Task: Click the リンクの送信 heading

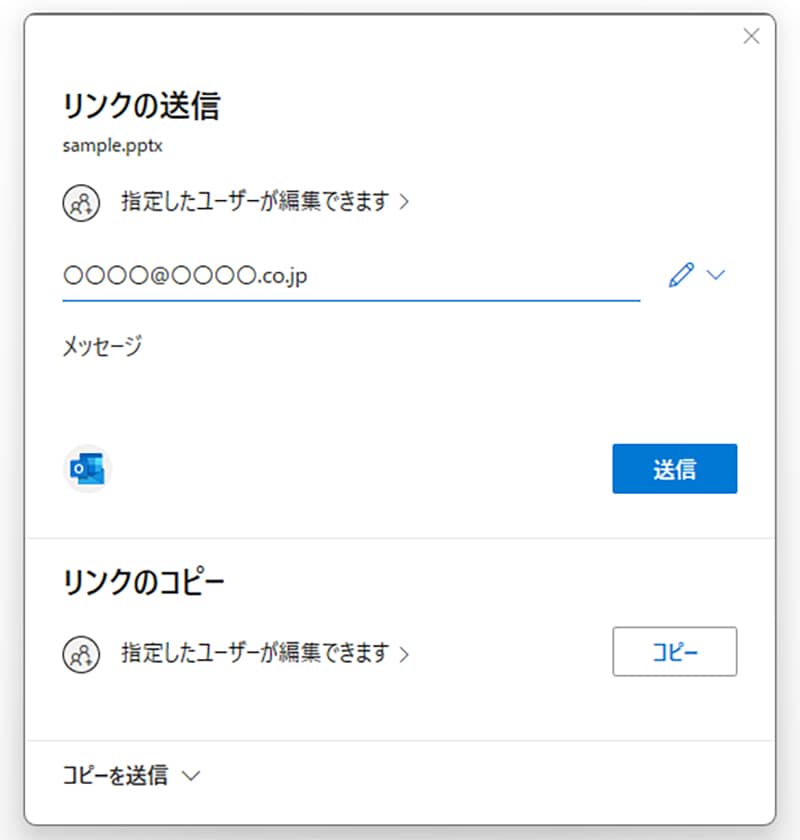Action: [x=141, y=106]
